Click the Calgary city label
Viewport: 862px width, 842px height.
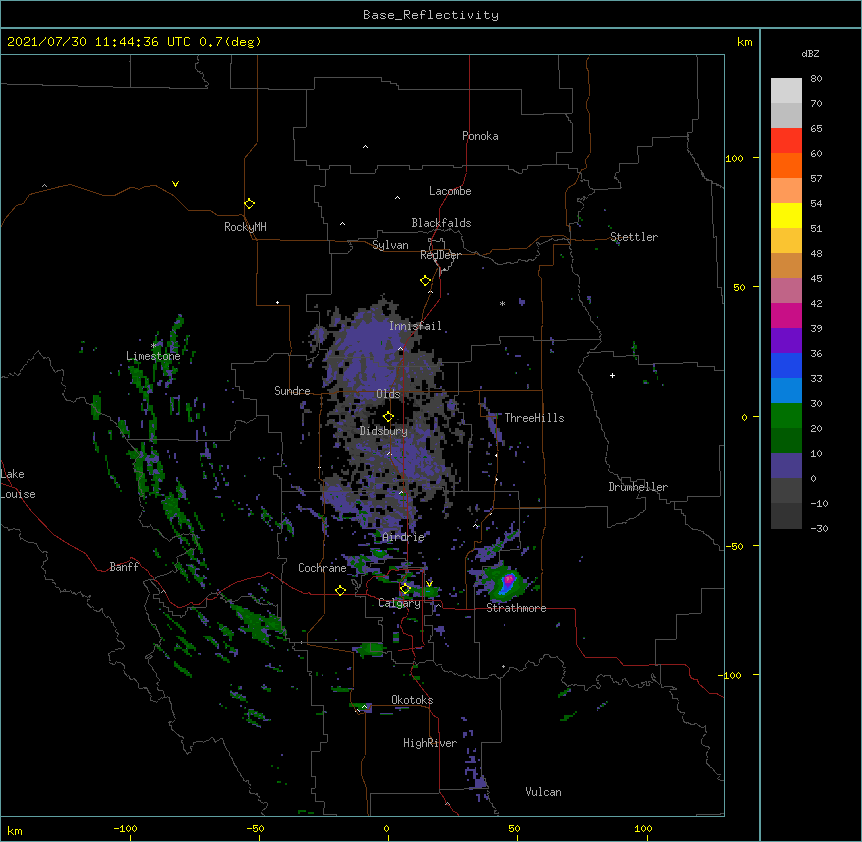pyautogui.click(x=399, y=603)
